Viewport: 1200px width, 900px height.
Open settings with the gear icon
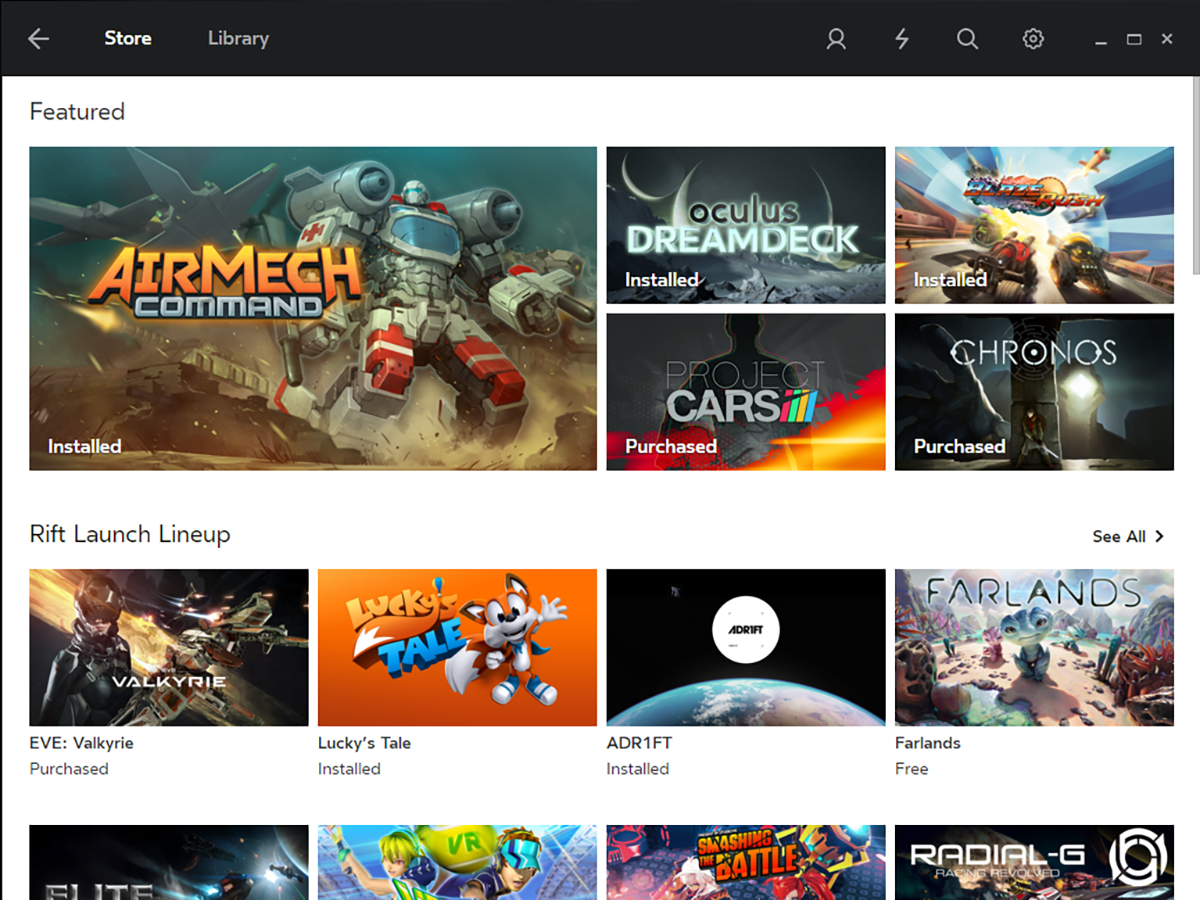point(1033,39)
